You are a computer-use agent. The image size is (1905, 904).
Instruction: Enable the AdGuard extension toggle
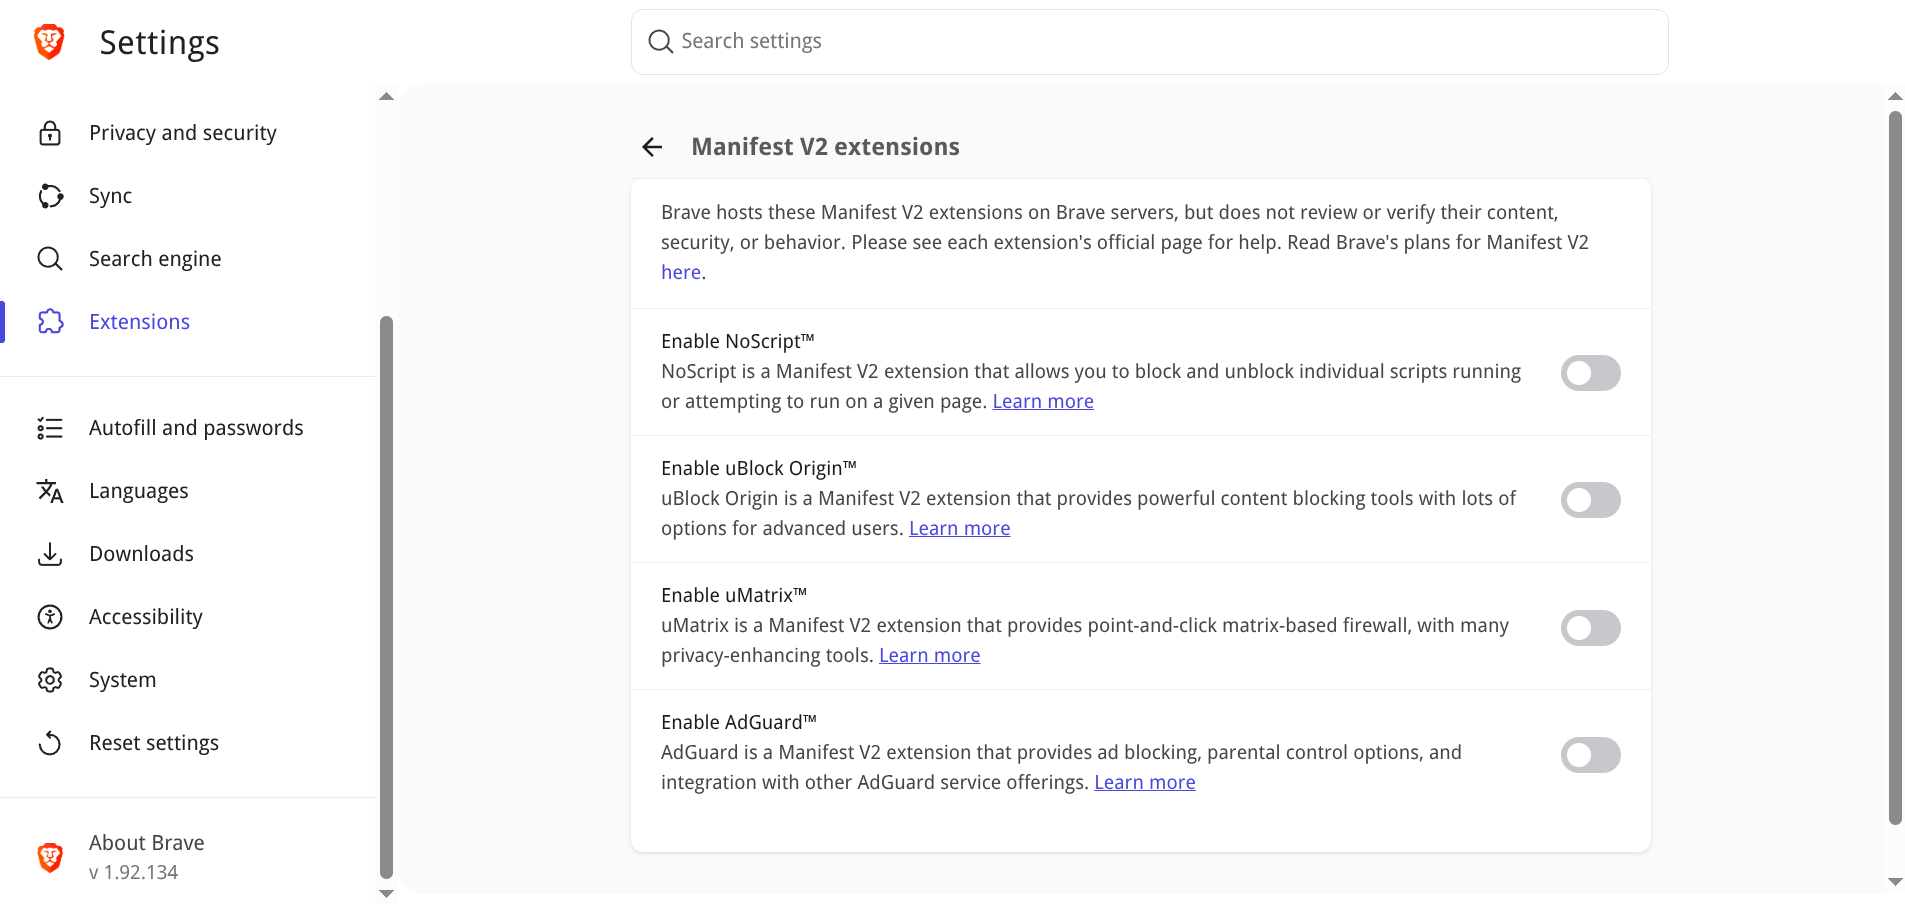point(1590,755)
